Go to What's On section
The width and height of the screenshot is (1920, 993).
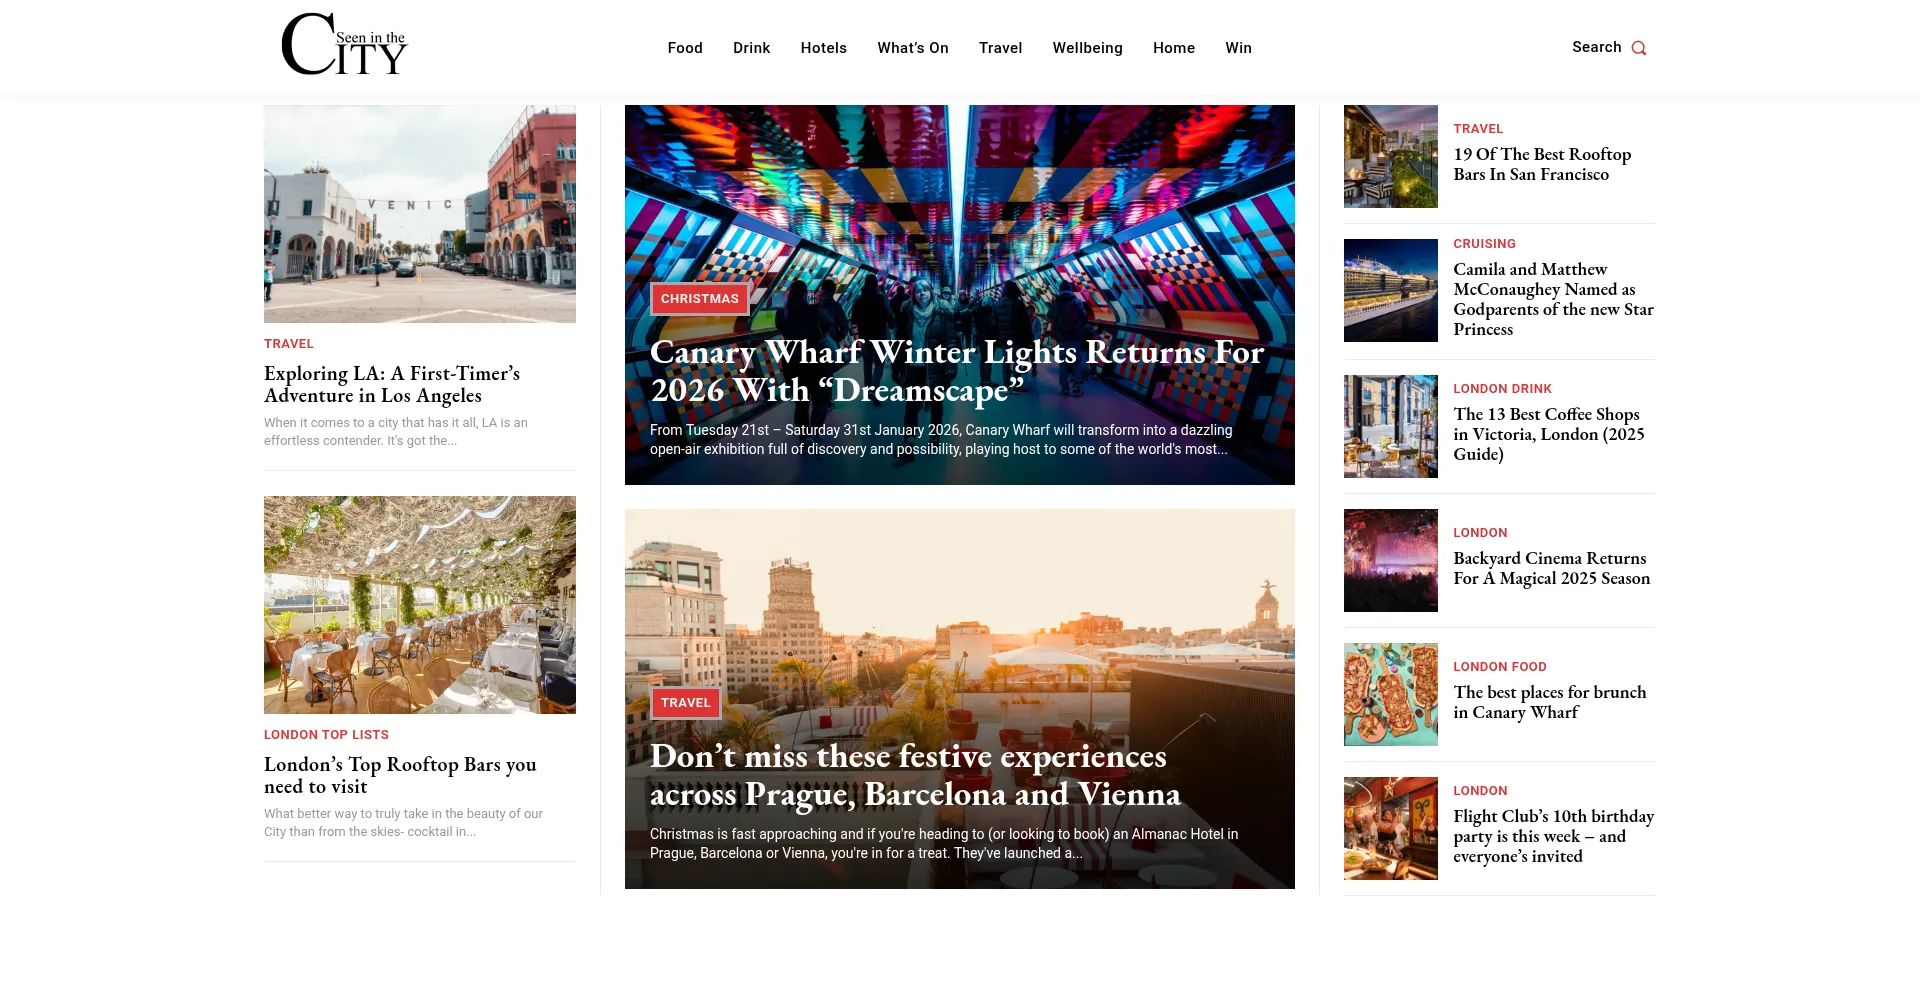(912, 48)
